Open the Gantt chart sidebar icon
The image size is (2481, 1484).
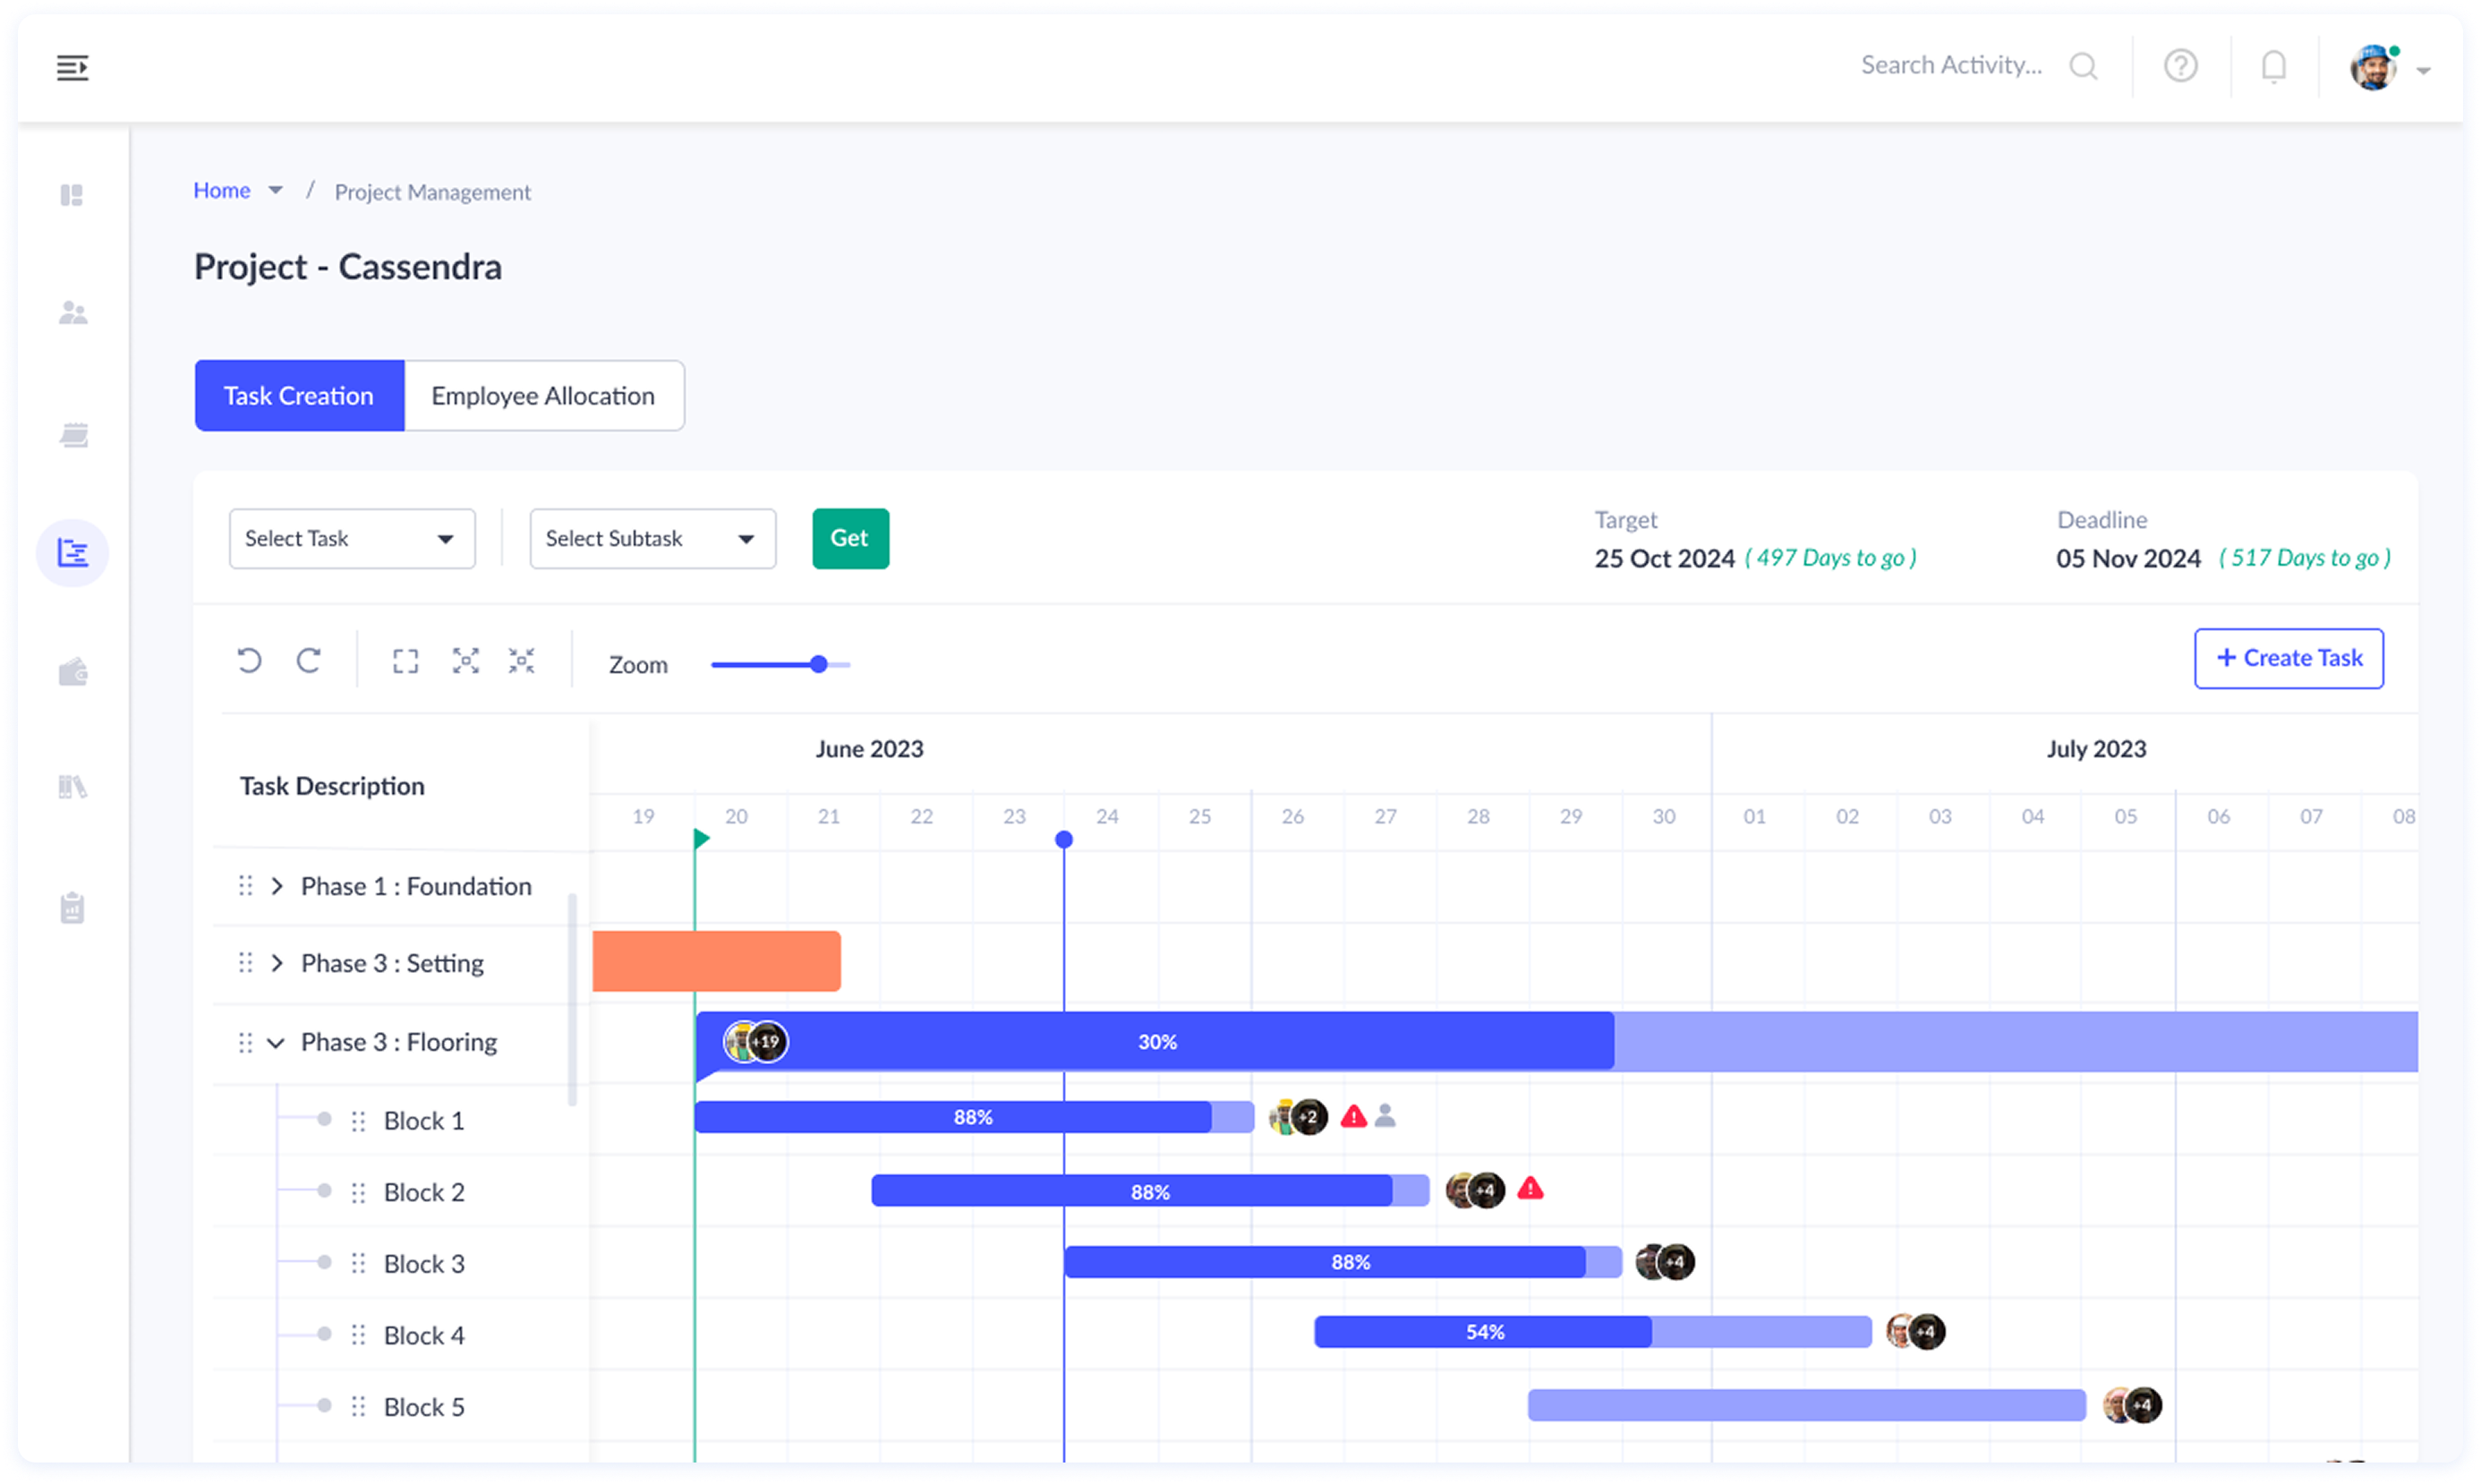click(73, 553)
